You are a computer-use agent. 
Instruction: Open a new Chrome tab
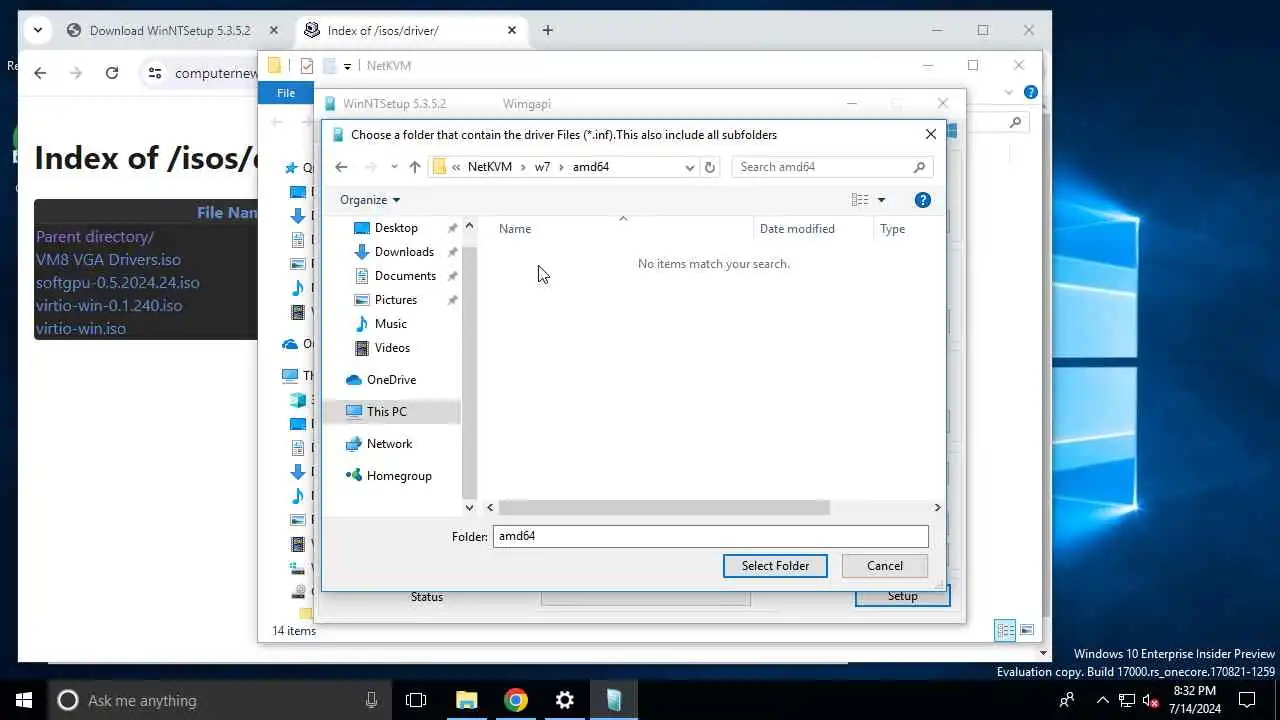[547, 30]
